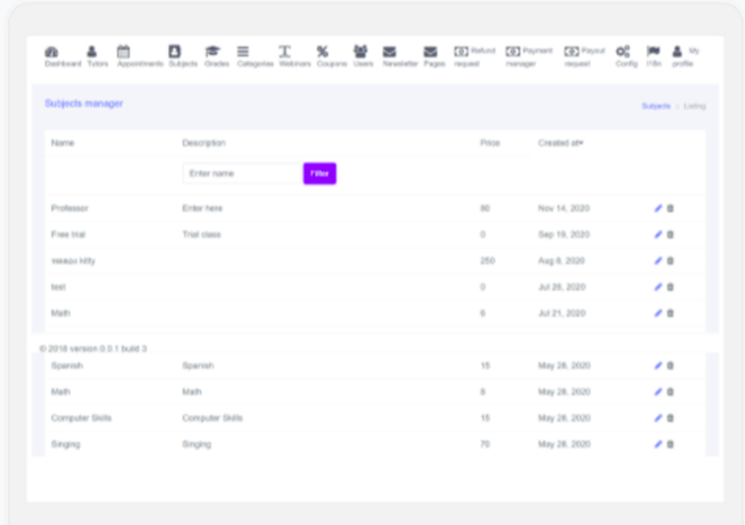Delete the Computer Skills subject
The height and width of the screenshot is (525, 745).
click(671, 418)
